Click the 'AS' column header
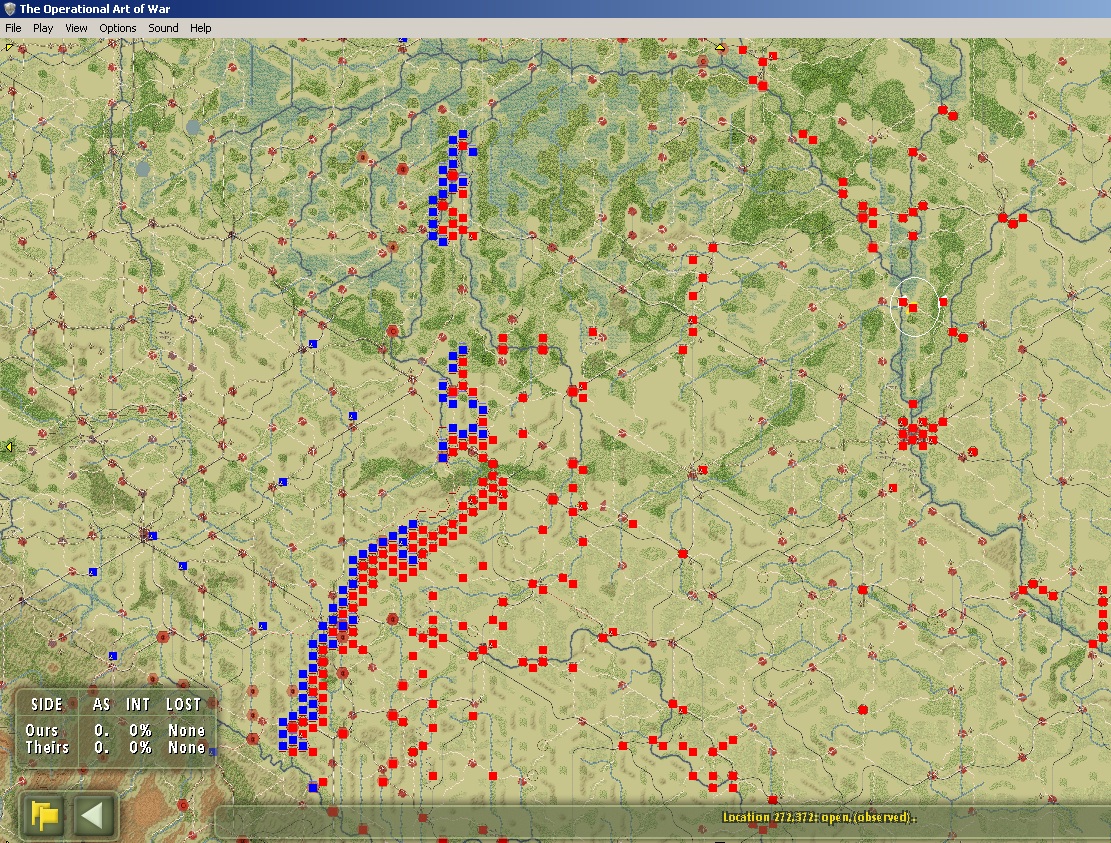This screenshot has width=1111, height=843. click(x=101, y=704)
